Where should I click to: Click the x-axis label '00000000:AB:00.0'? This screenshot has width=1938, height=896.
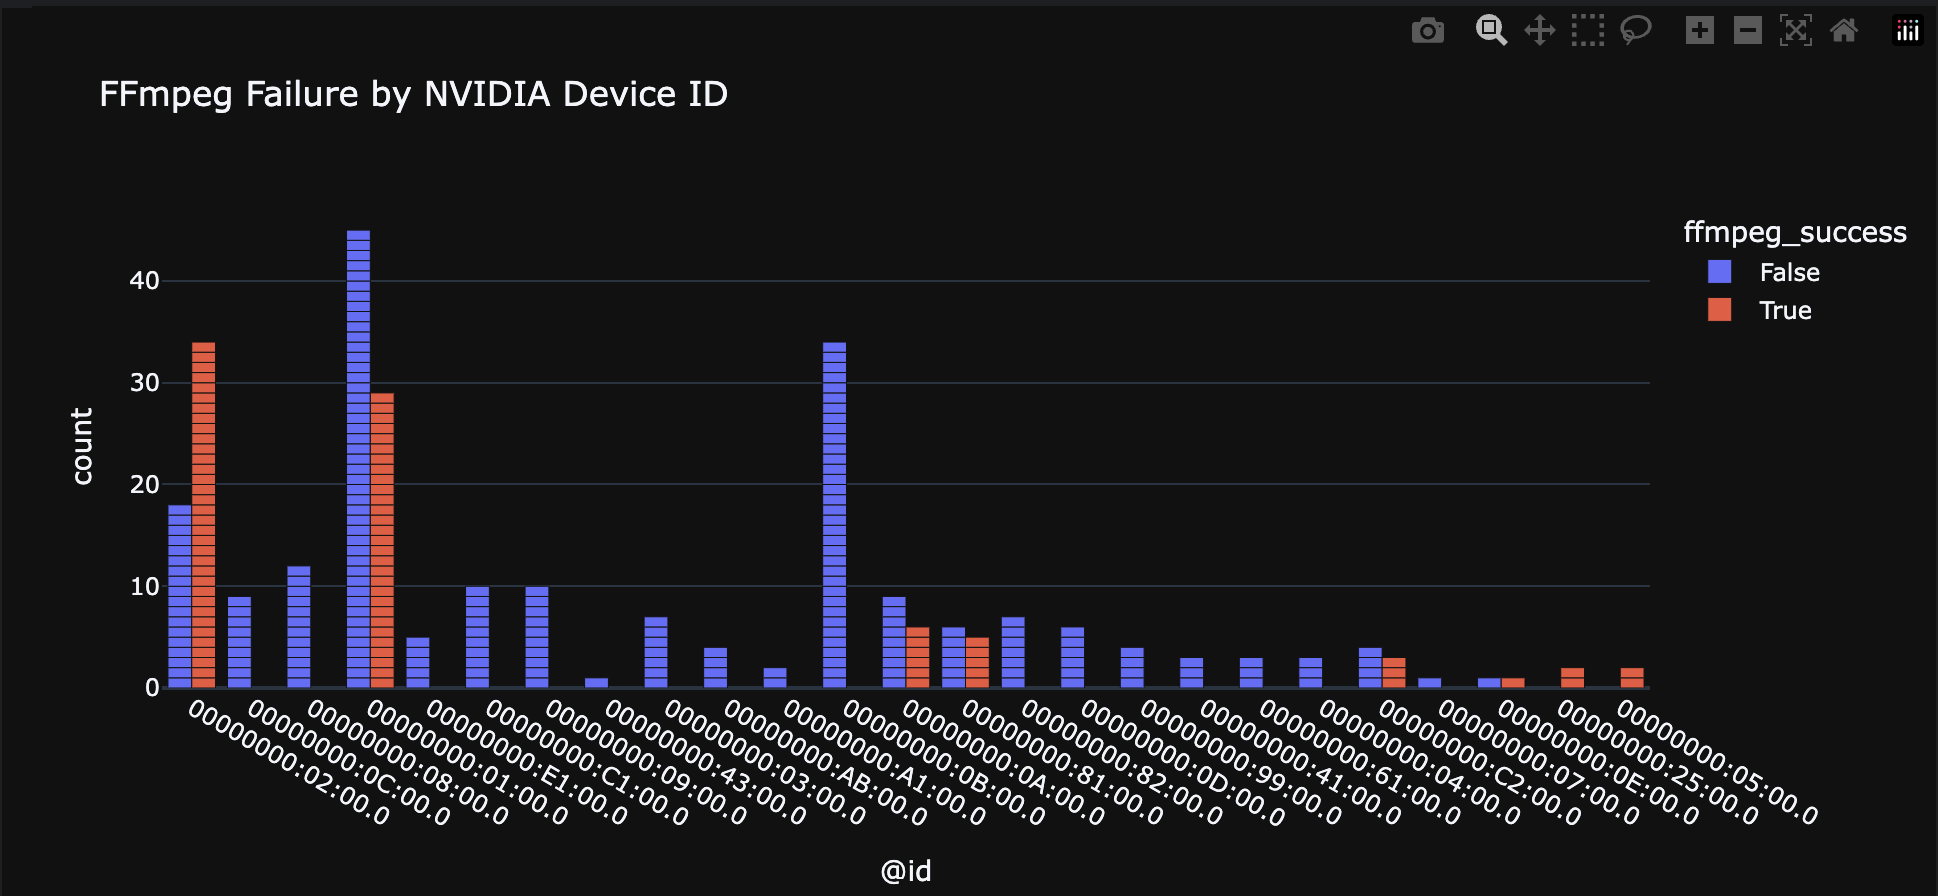825,762
